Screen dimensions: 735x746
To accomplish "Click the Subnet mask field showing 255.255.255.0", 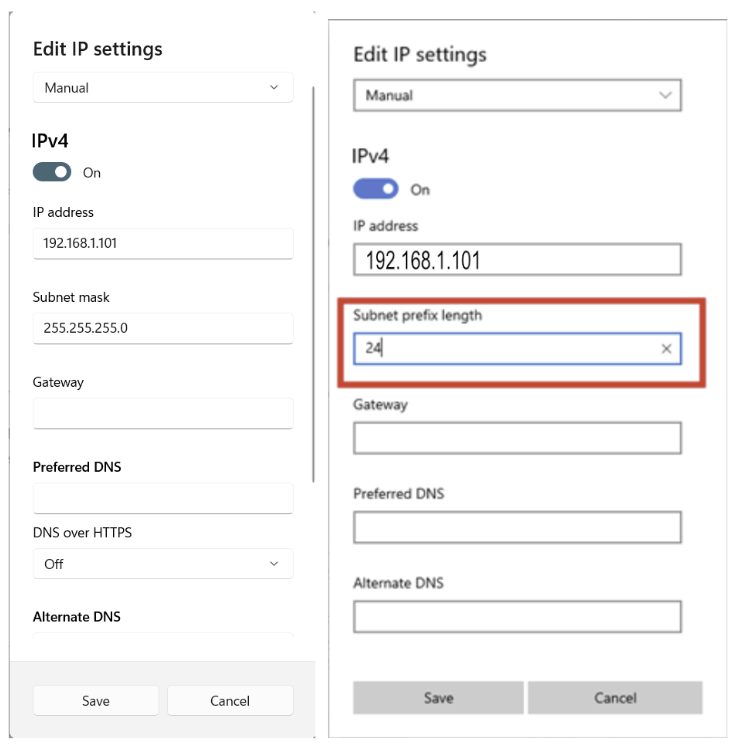I will point(163,328).
